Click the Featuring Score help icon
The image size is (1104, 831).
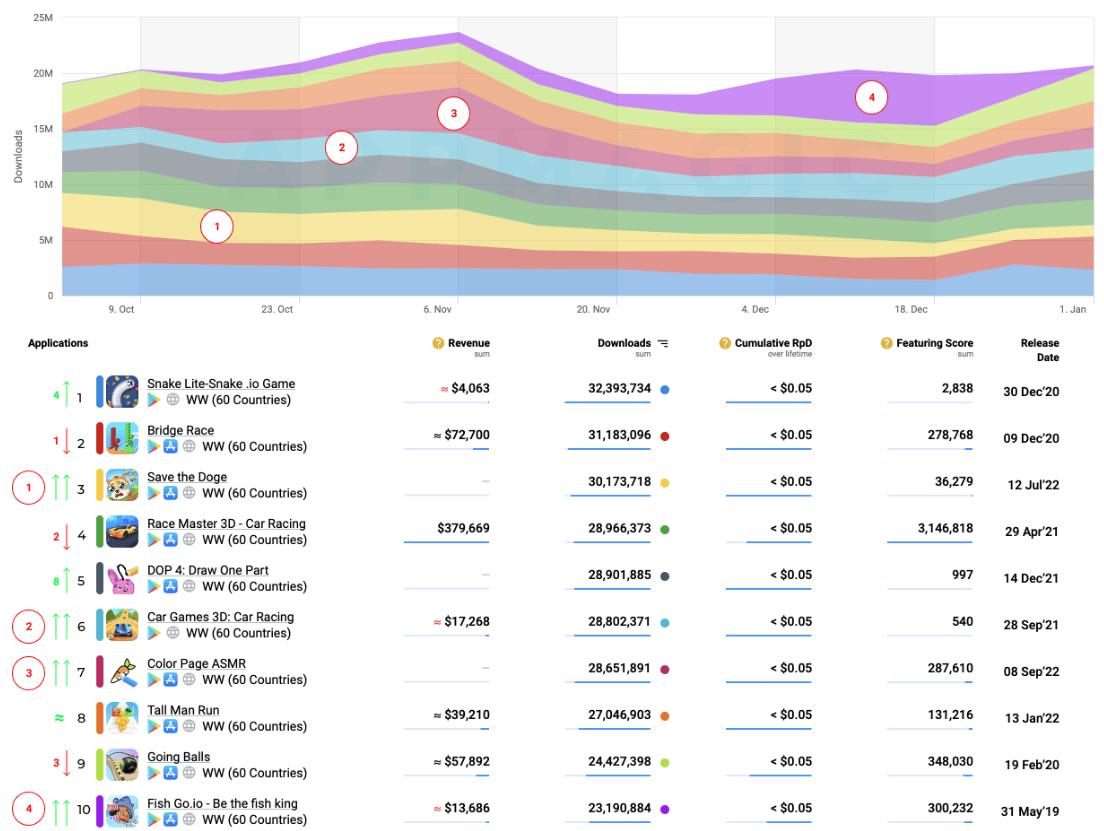886,343
